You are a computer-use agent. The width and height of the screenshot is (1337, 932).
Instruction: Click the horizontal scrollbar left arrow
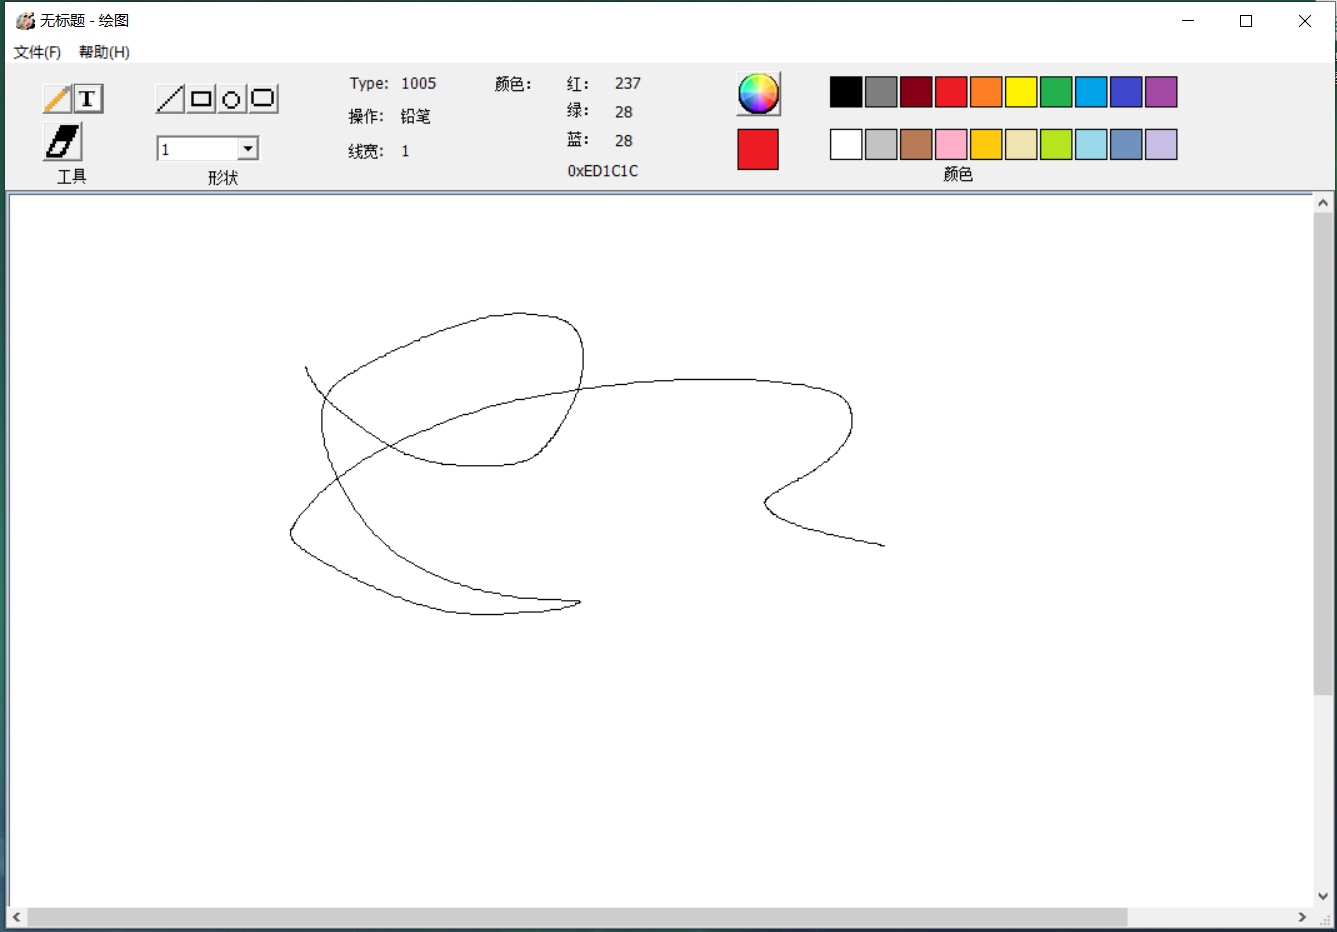(17, 917)
